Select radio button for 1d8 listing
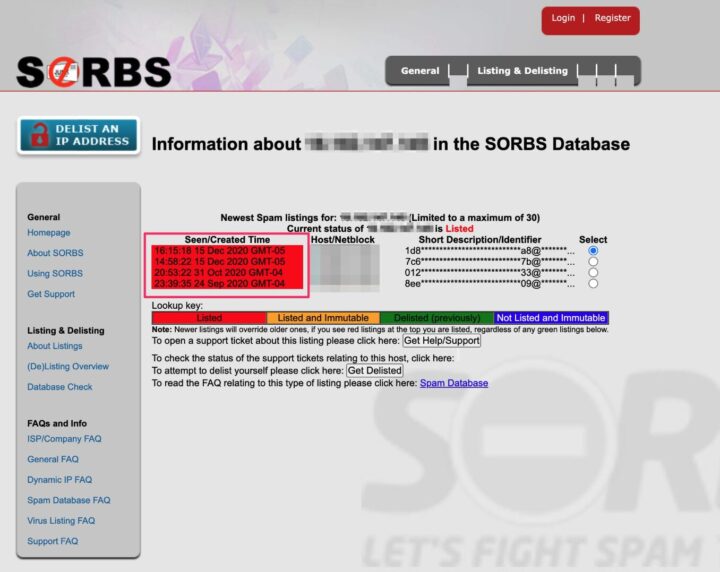Image resolution: width=720 pixels, height=572 pixels. point(593,251)
